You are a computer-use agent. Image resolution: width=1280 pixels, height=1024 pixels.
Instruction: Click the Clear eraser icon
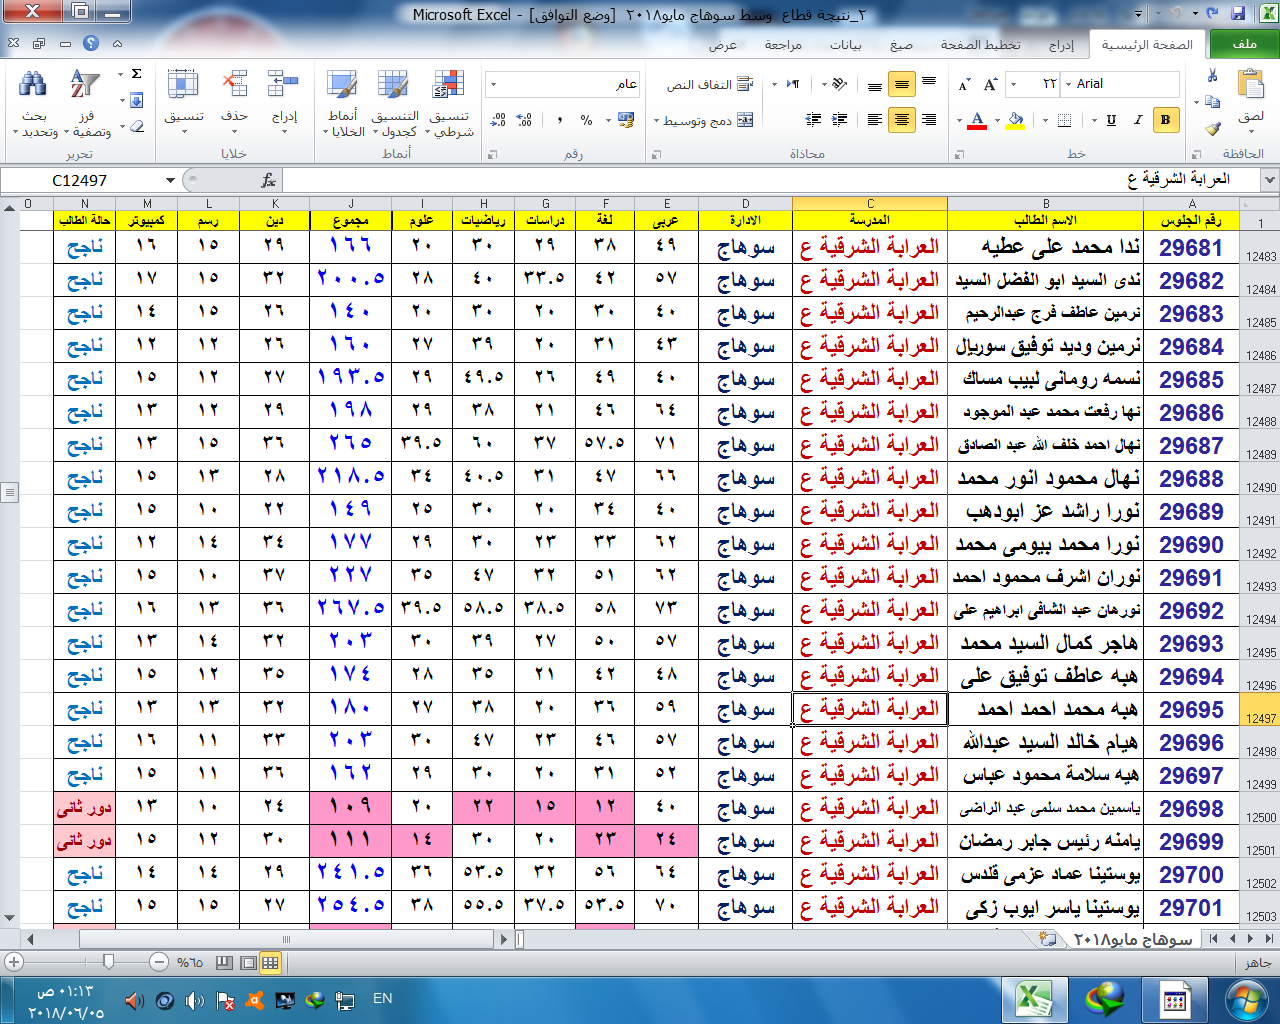pyautogui.click(x=137, y=126)
